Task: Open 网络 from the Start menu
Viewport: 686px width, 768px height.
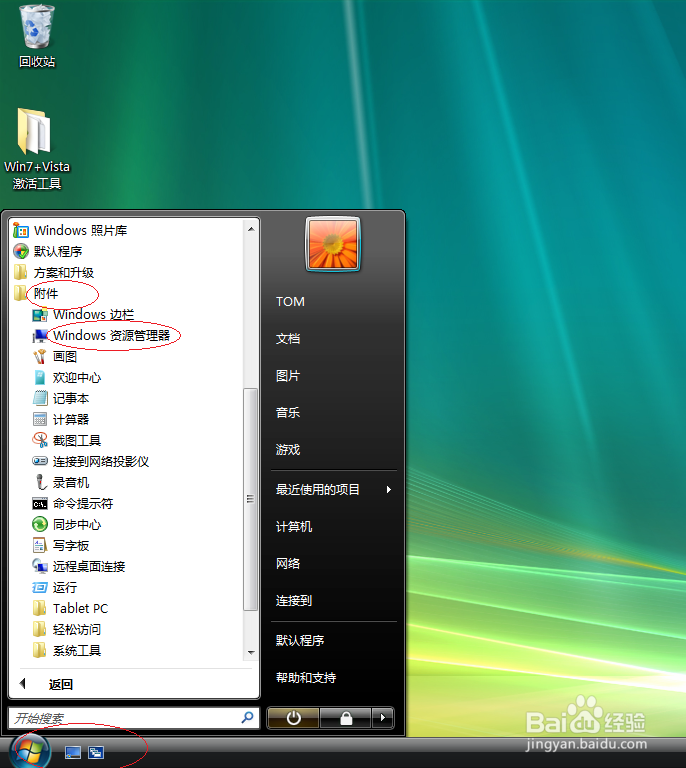Action: click(287, 563)
